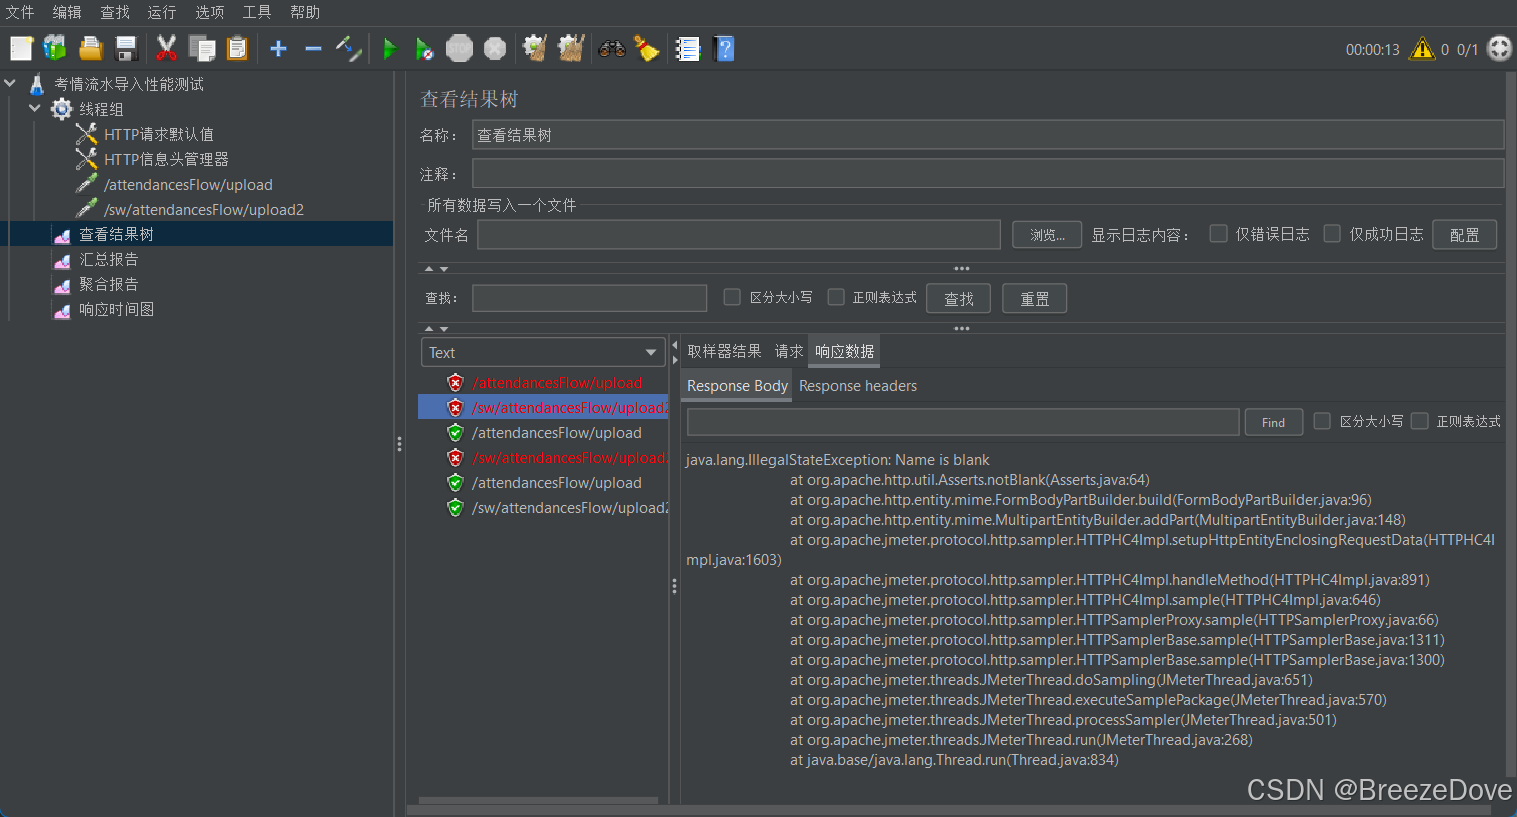This screenshot has height=817, width=1517.
Task: Click the 文件名 input field
Action: tap(739, 234)
